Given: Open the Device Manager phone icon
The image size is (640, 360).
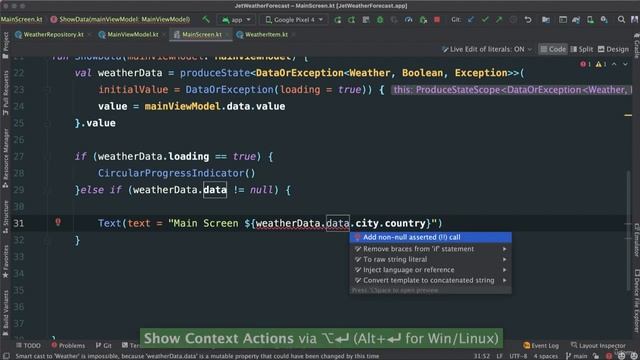Looking at the screenshot, I should tap(590, 20).
